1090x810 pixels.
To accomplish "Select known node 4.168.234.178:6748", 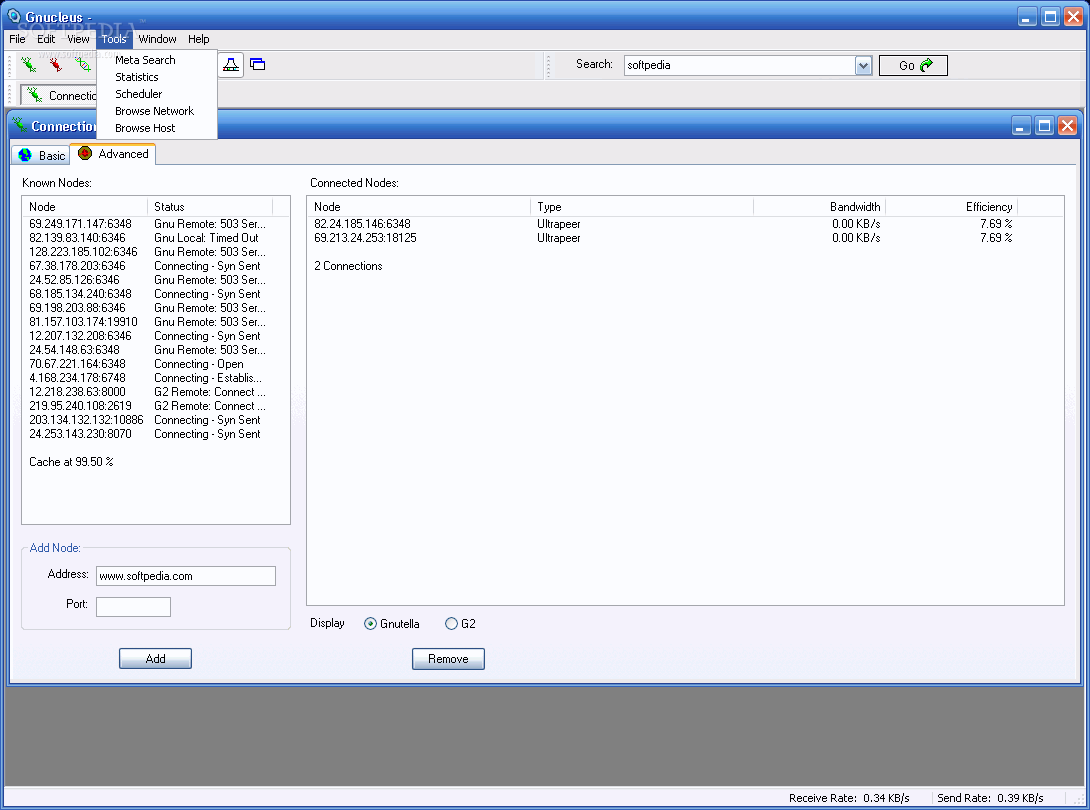I will click(77, 378).
